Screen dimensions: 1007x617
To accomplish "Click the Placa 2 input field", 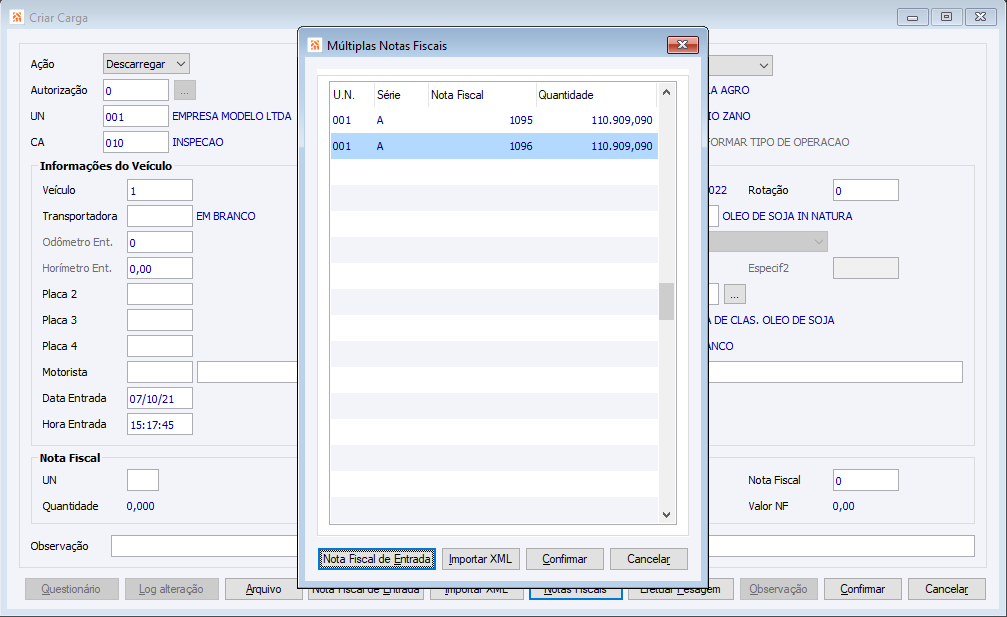I will (160, 294).
